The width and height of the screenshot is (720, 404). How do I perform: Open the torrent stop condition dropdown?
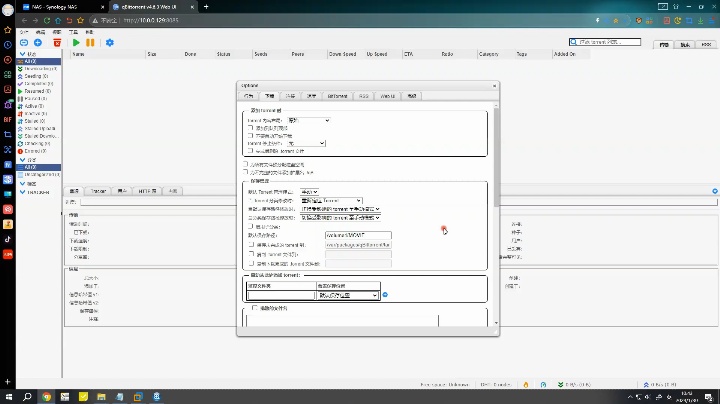tap(306, 143)
